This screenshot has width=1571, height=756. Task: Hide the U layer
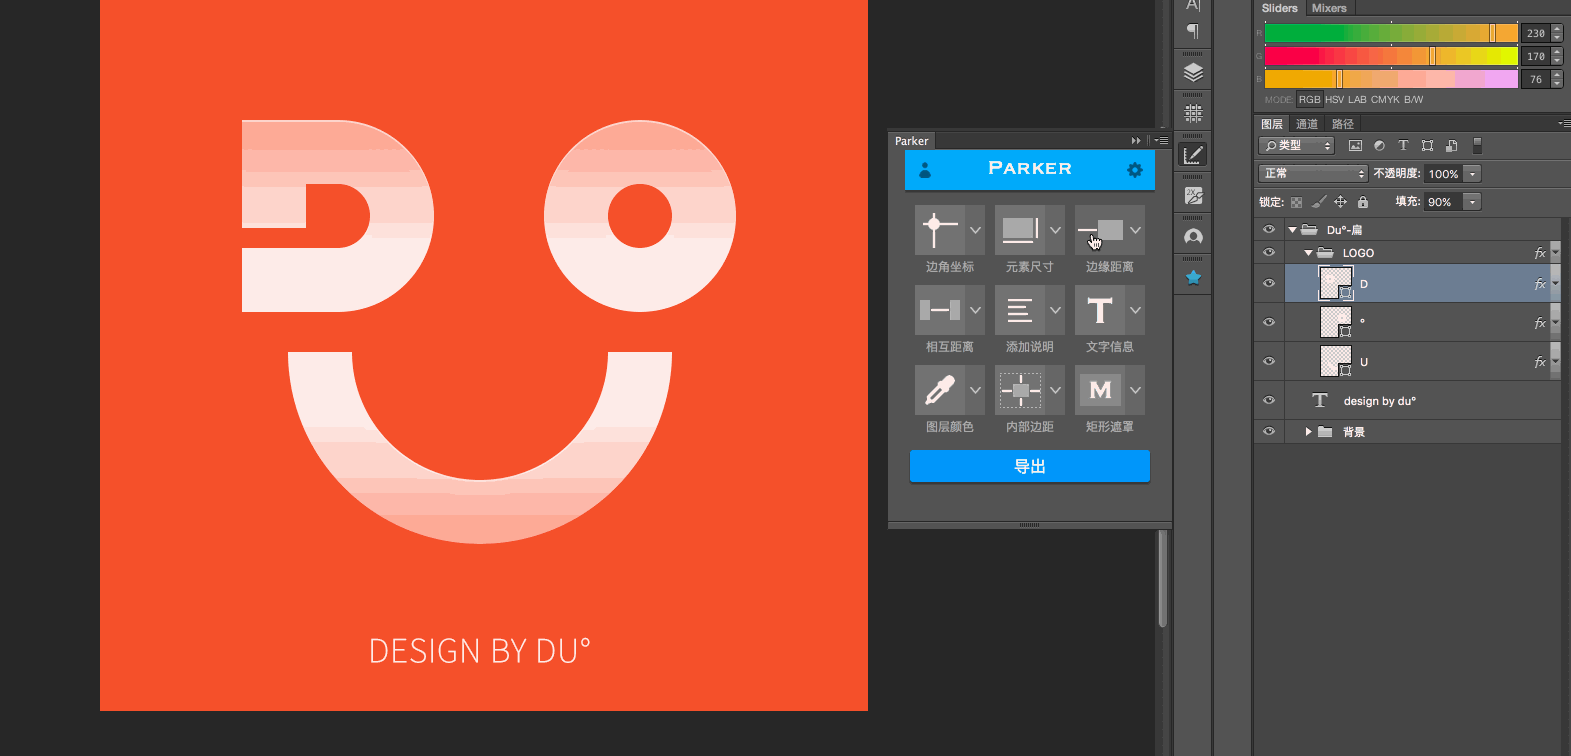click(1269, 362)
